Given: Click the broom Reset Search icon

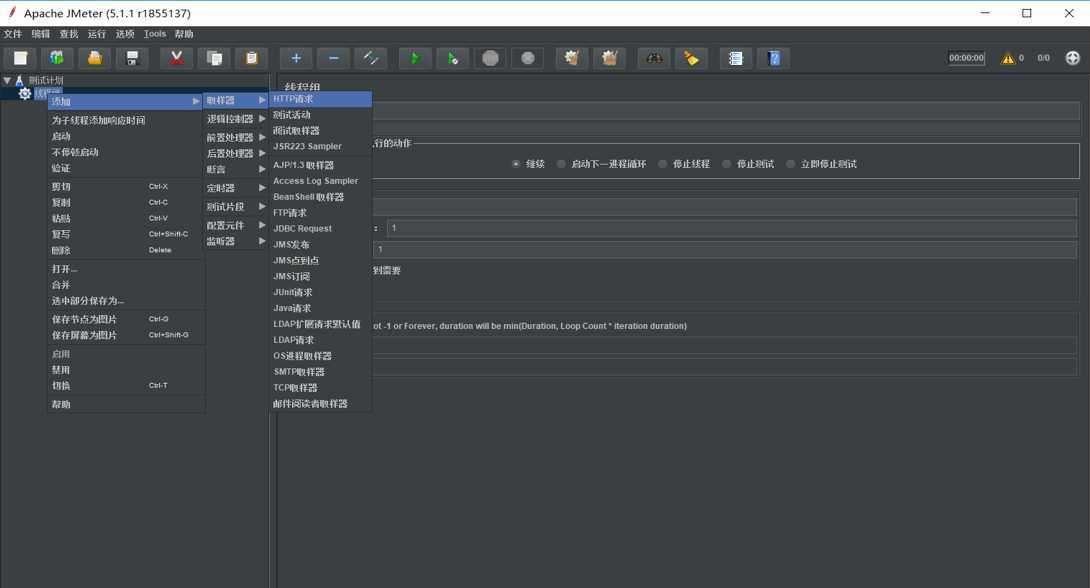Looking at the screenshot, I should tap(692, 58).
